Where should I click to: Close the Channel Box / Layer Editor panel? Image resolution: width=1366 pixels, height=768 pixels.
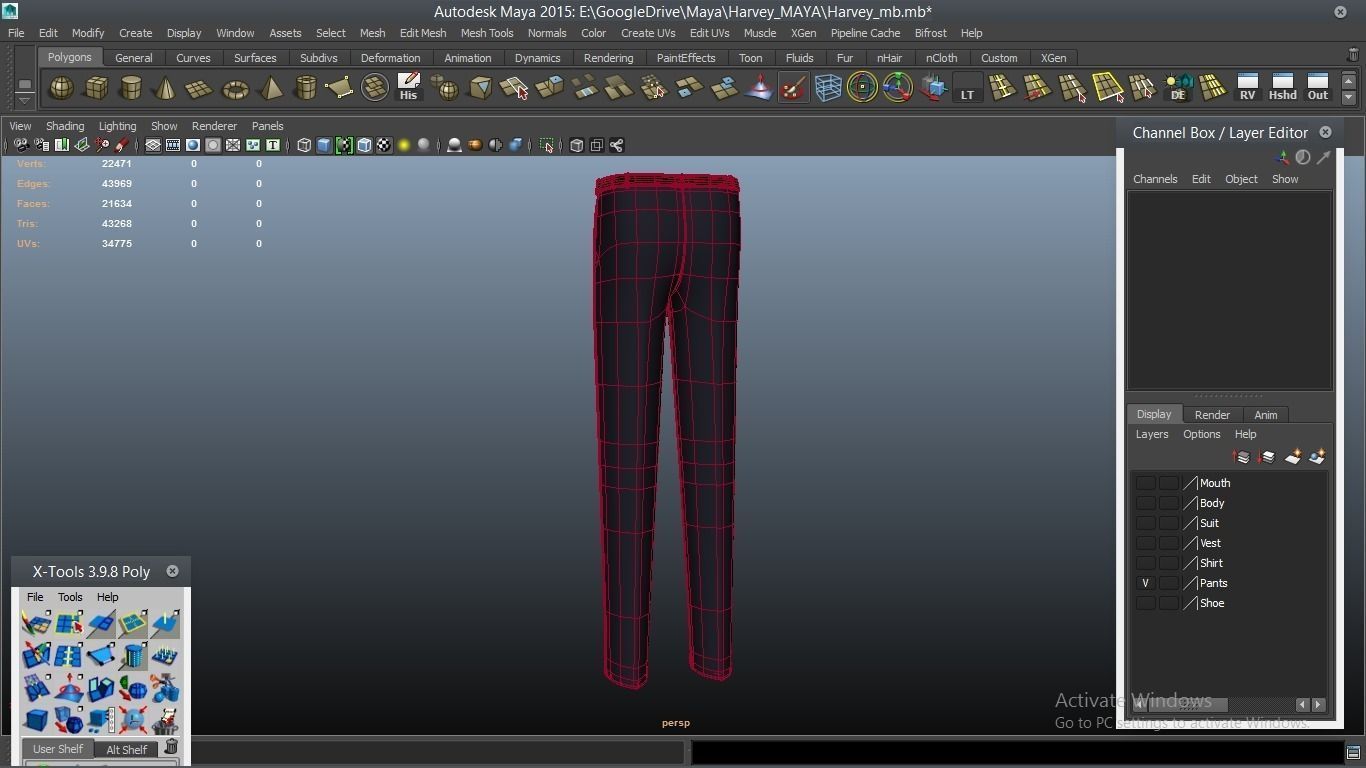(x=1325, y=132)
